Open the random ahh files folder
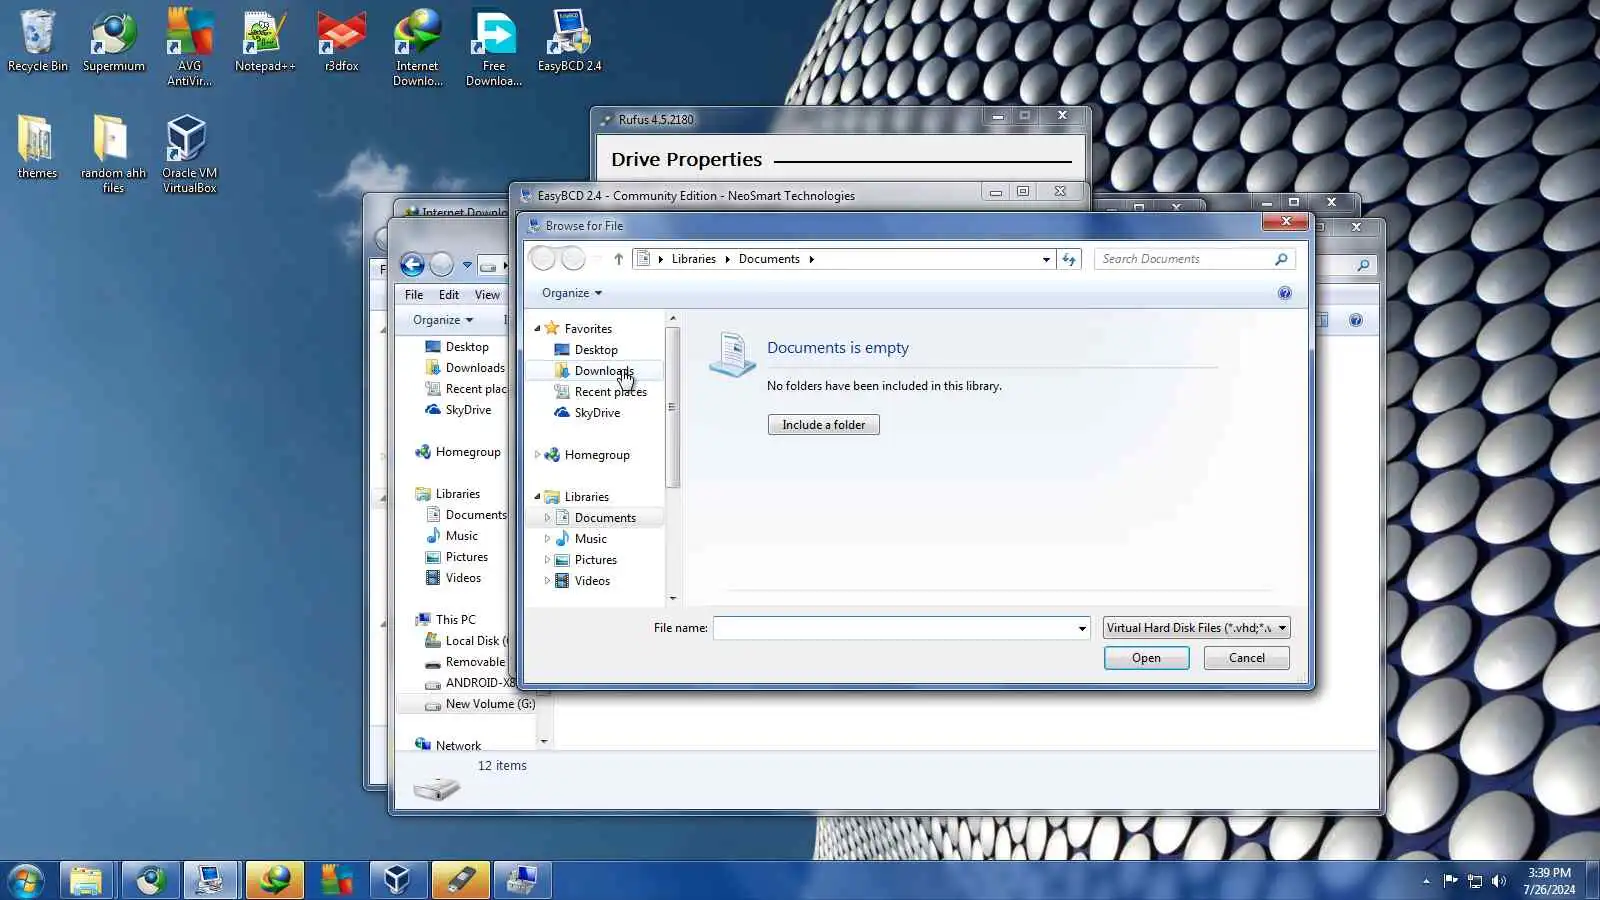Viewport: 1600px width, 900px height. pyautogui.click(x=114, y=153)
